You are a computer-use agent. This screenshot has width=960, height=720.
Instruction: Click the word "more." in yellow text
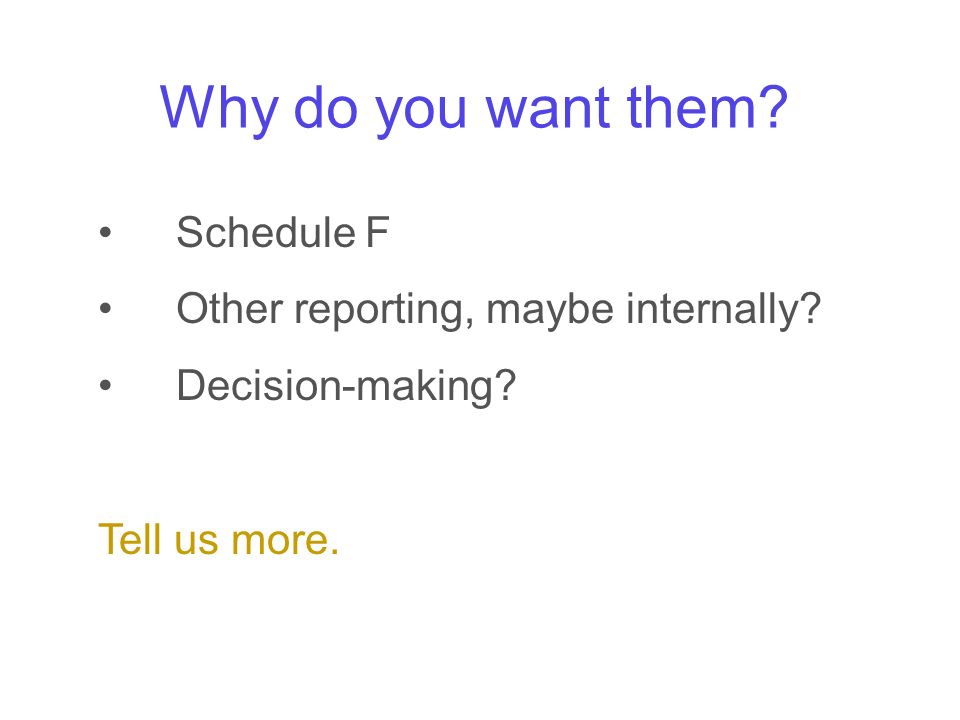point(285,541)
